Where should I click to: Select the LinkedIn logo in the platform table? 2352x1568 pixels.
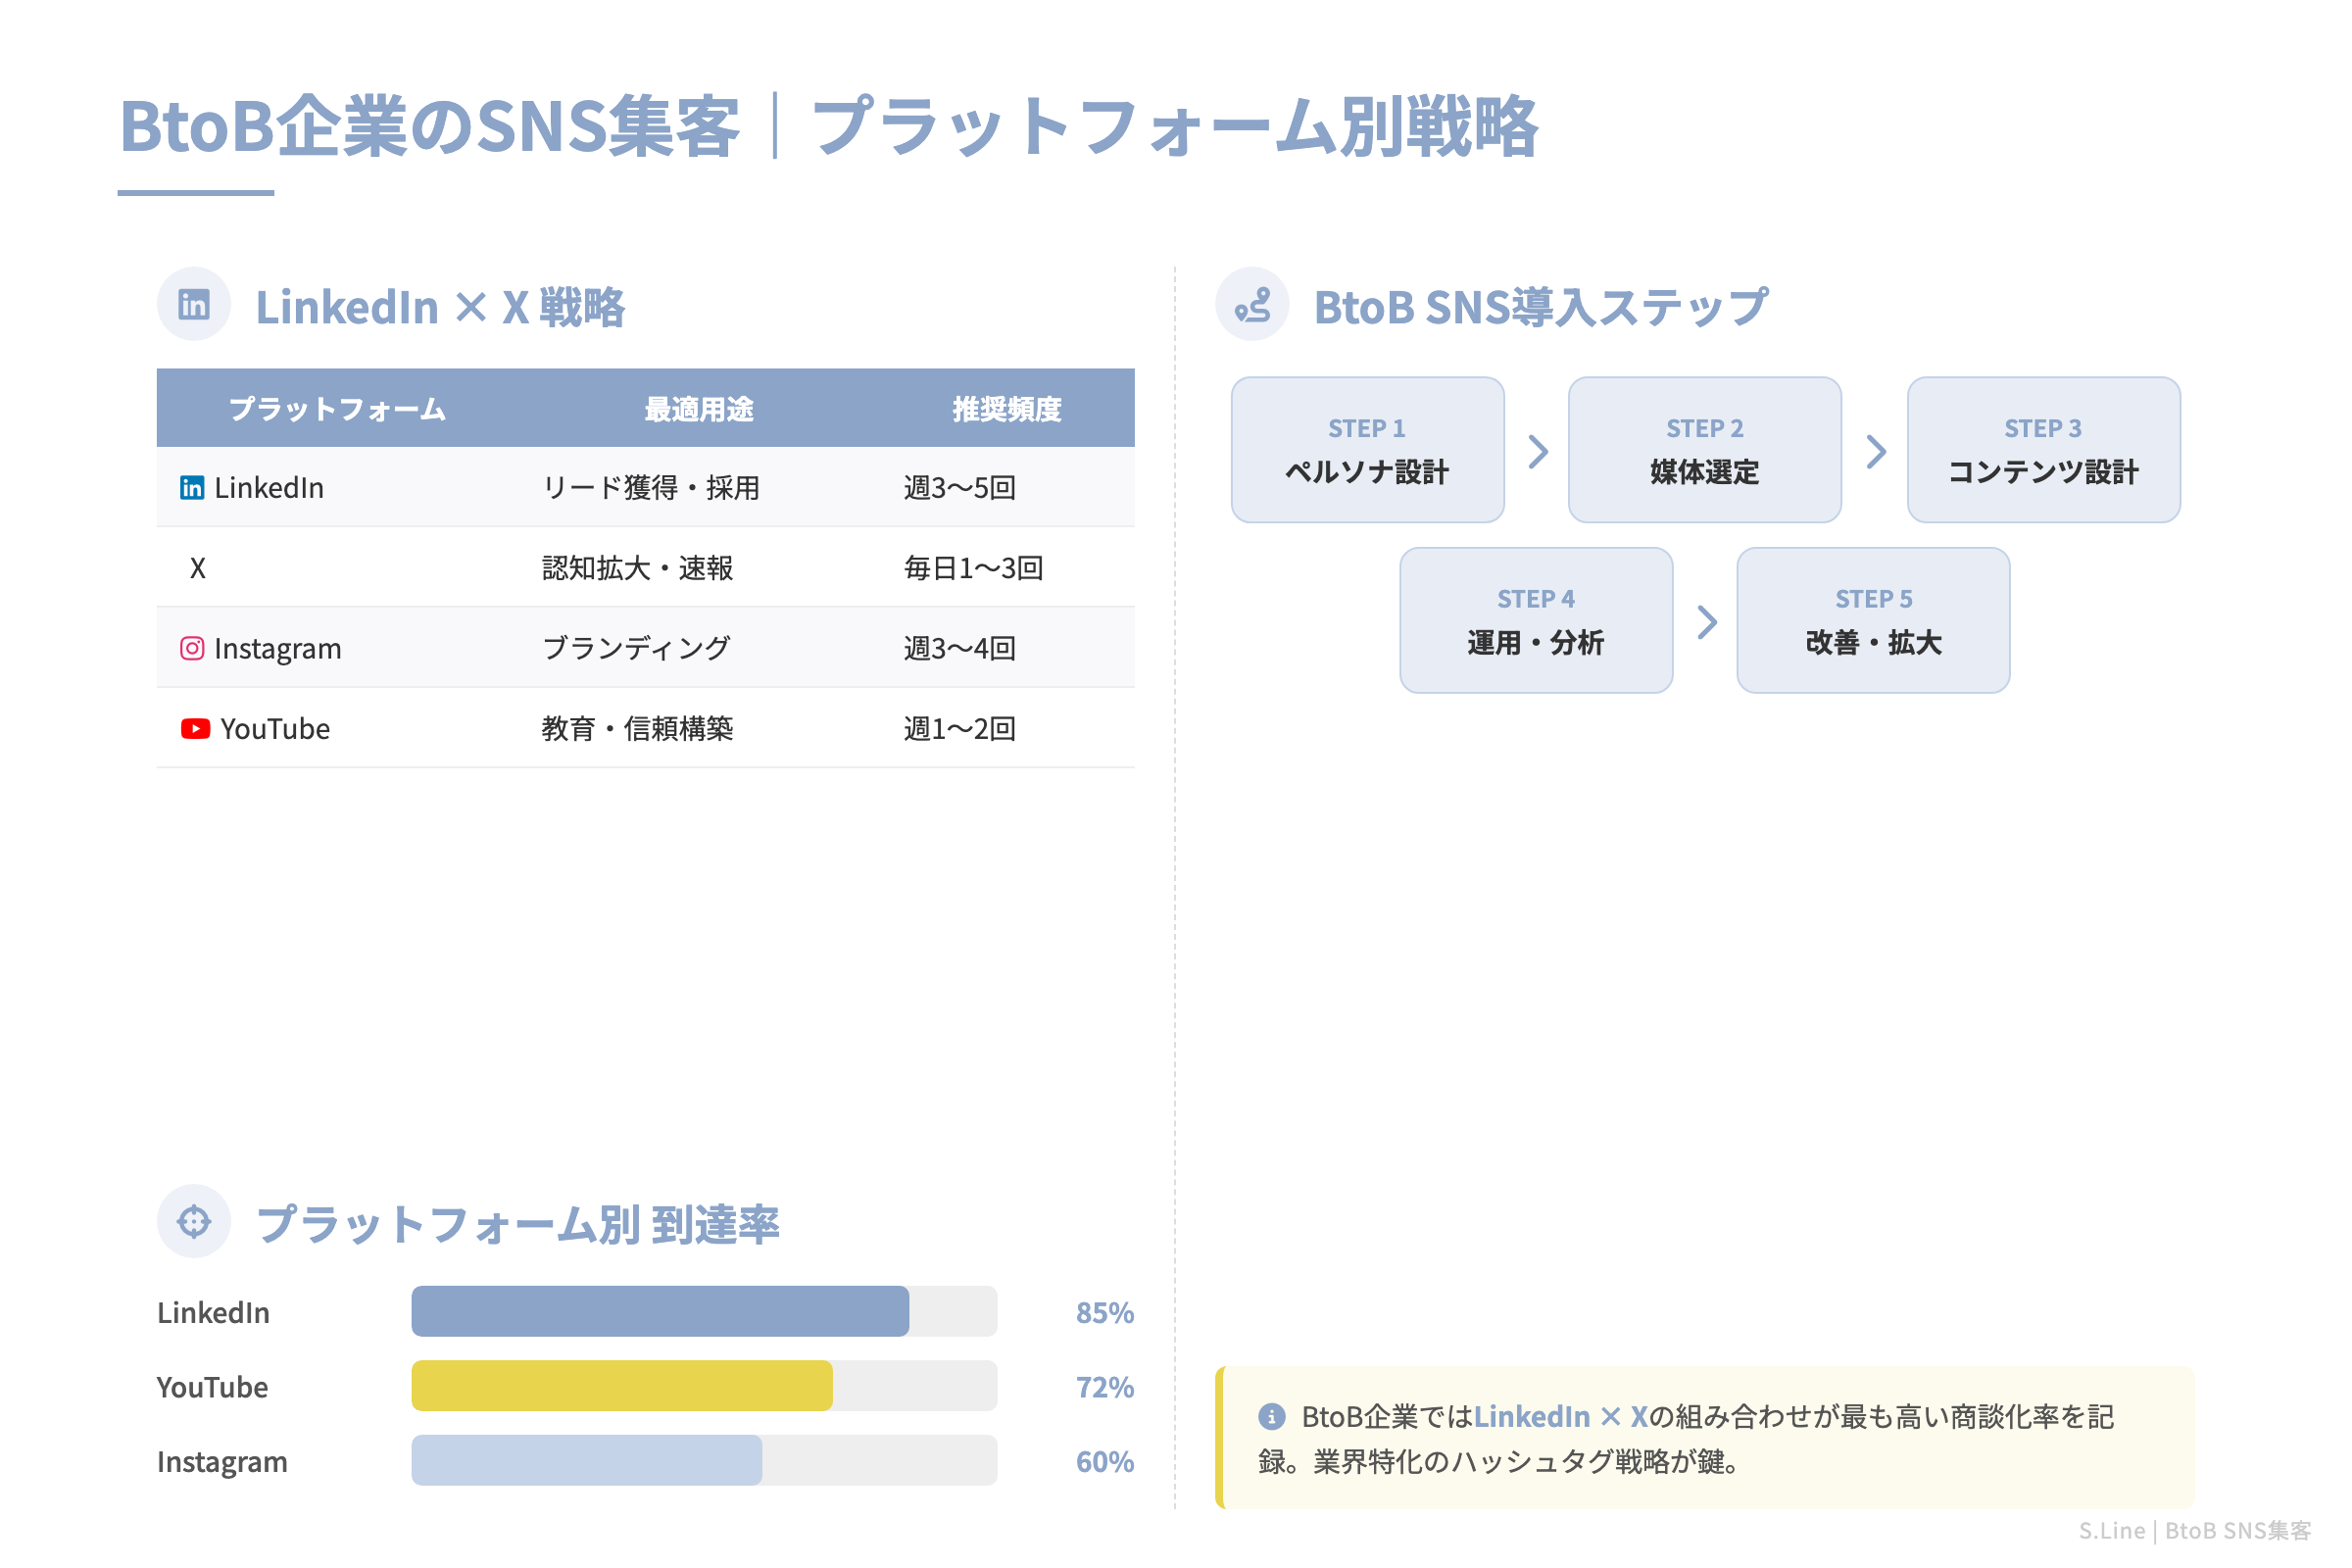(x=191, y=488)
